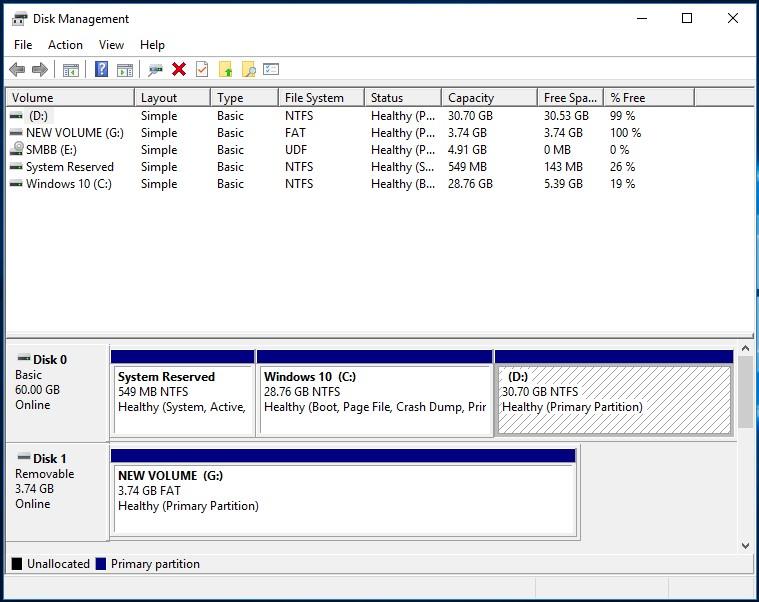Select Windows 10 (C:) in volume list
Screen dimensions: 759x602
click(x=69, y=184)
